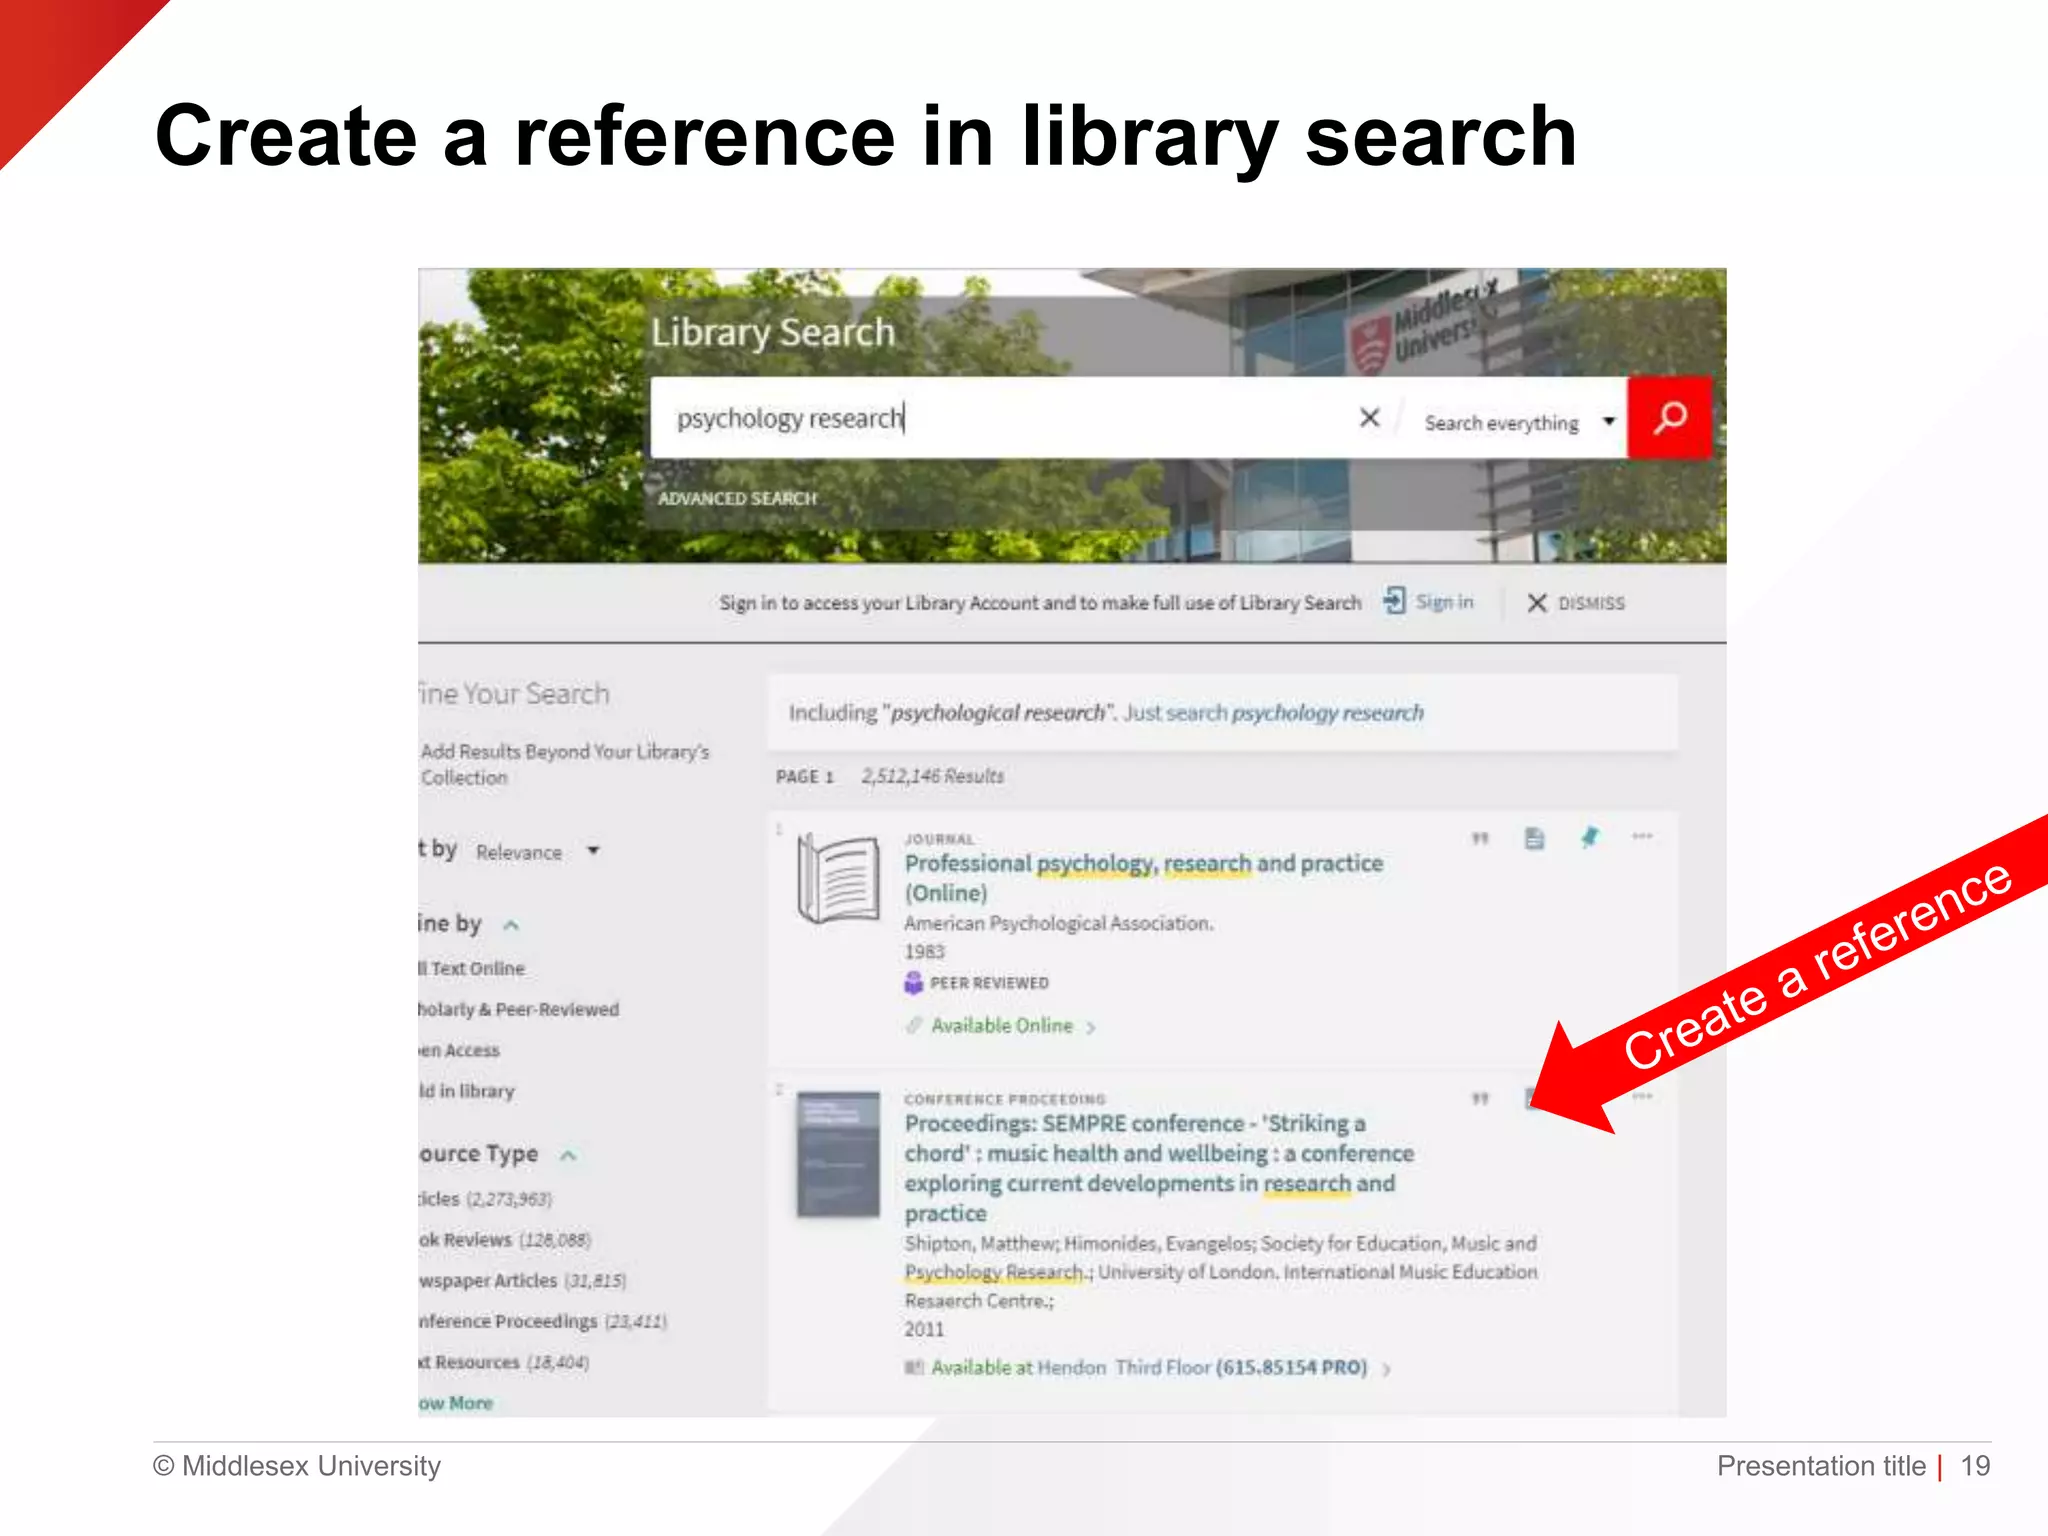Filter by Scholarly & Peer-Reviewed
The image size is (2048, 1536).
(x=518, y=1009)
